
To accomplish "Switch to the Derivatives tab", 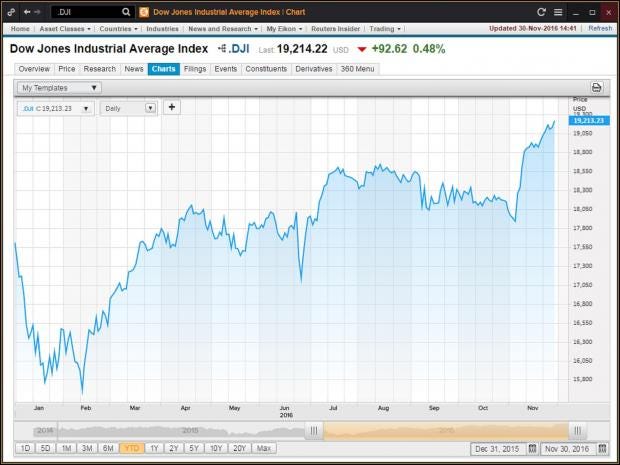I will [x=314, y=69].
